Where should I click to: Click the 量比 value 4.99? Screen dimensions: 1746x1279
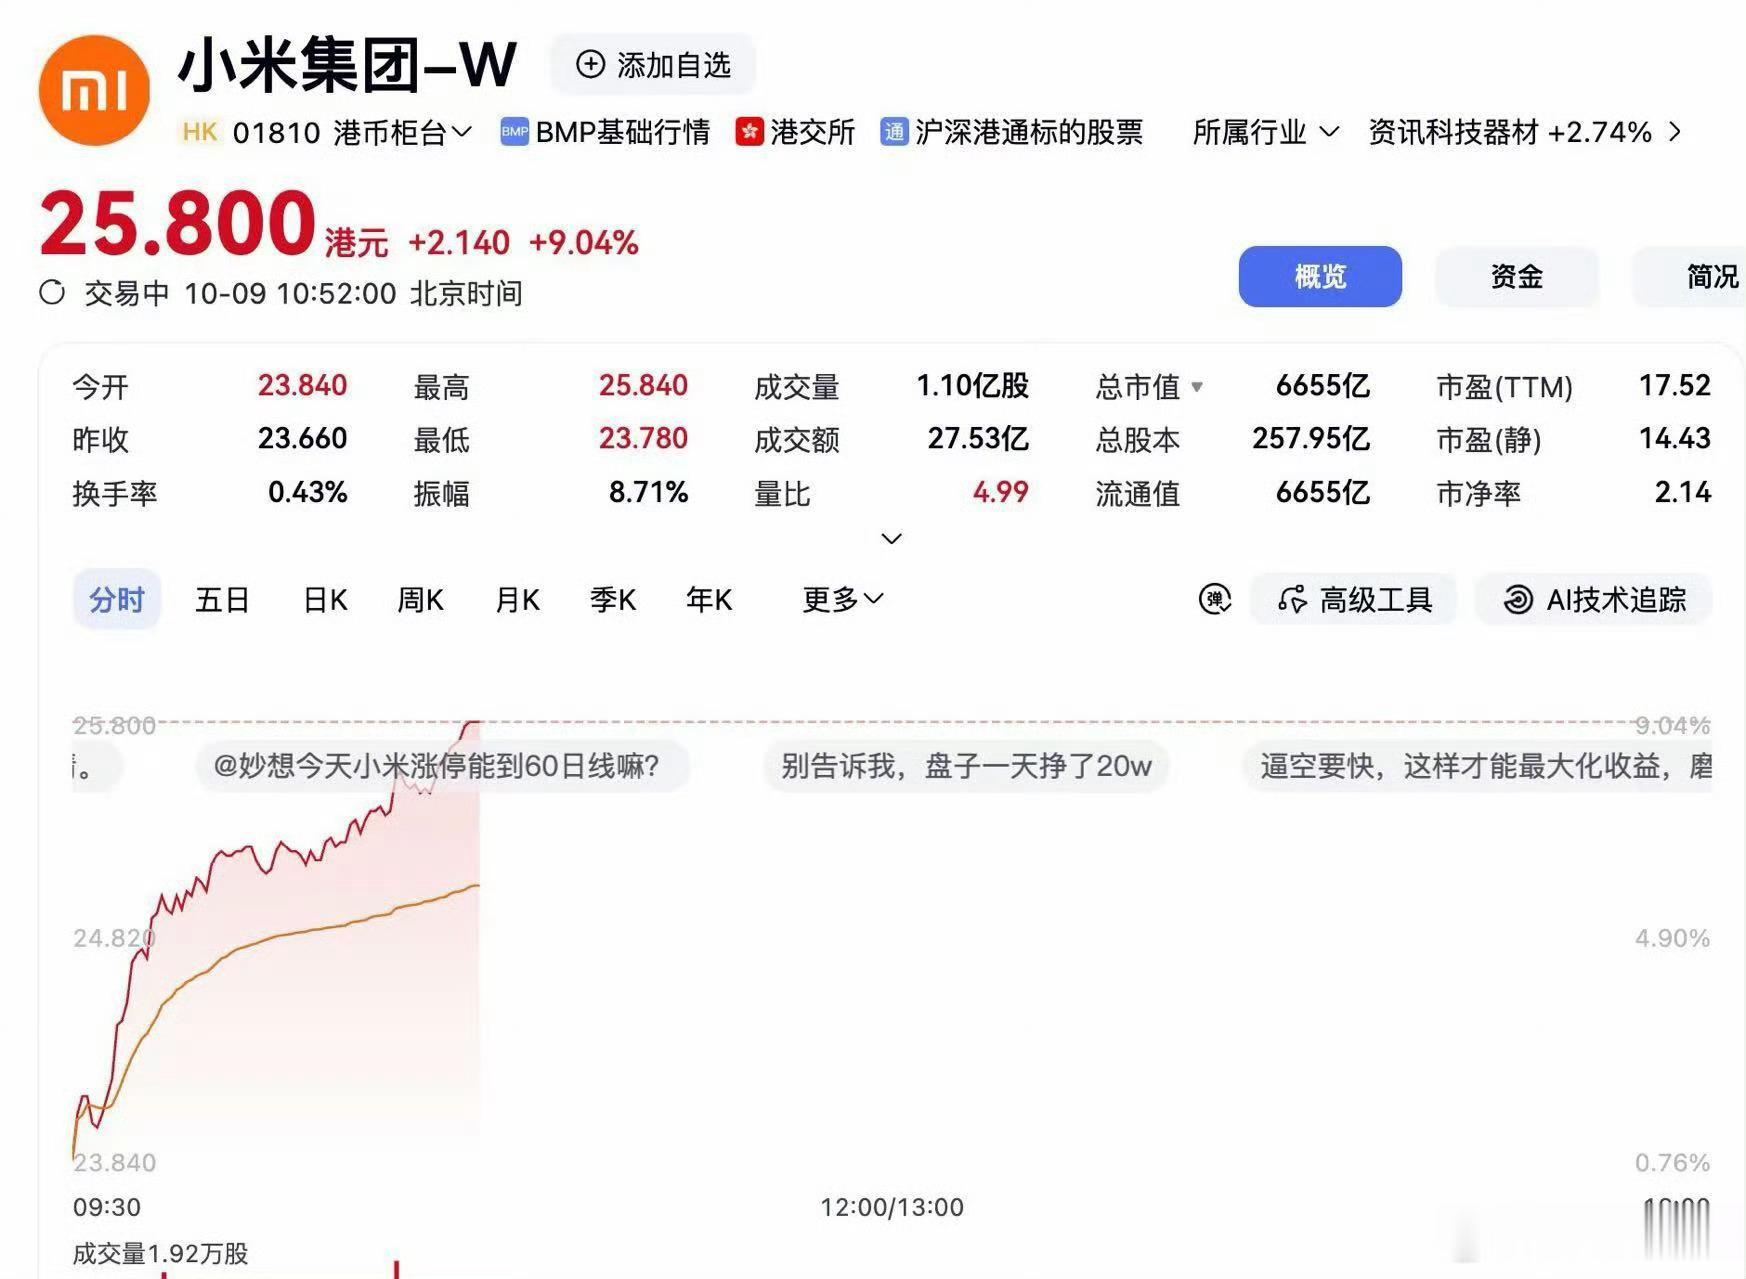[1000, 492]
